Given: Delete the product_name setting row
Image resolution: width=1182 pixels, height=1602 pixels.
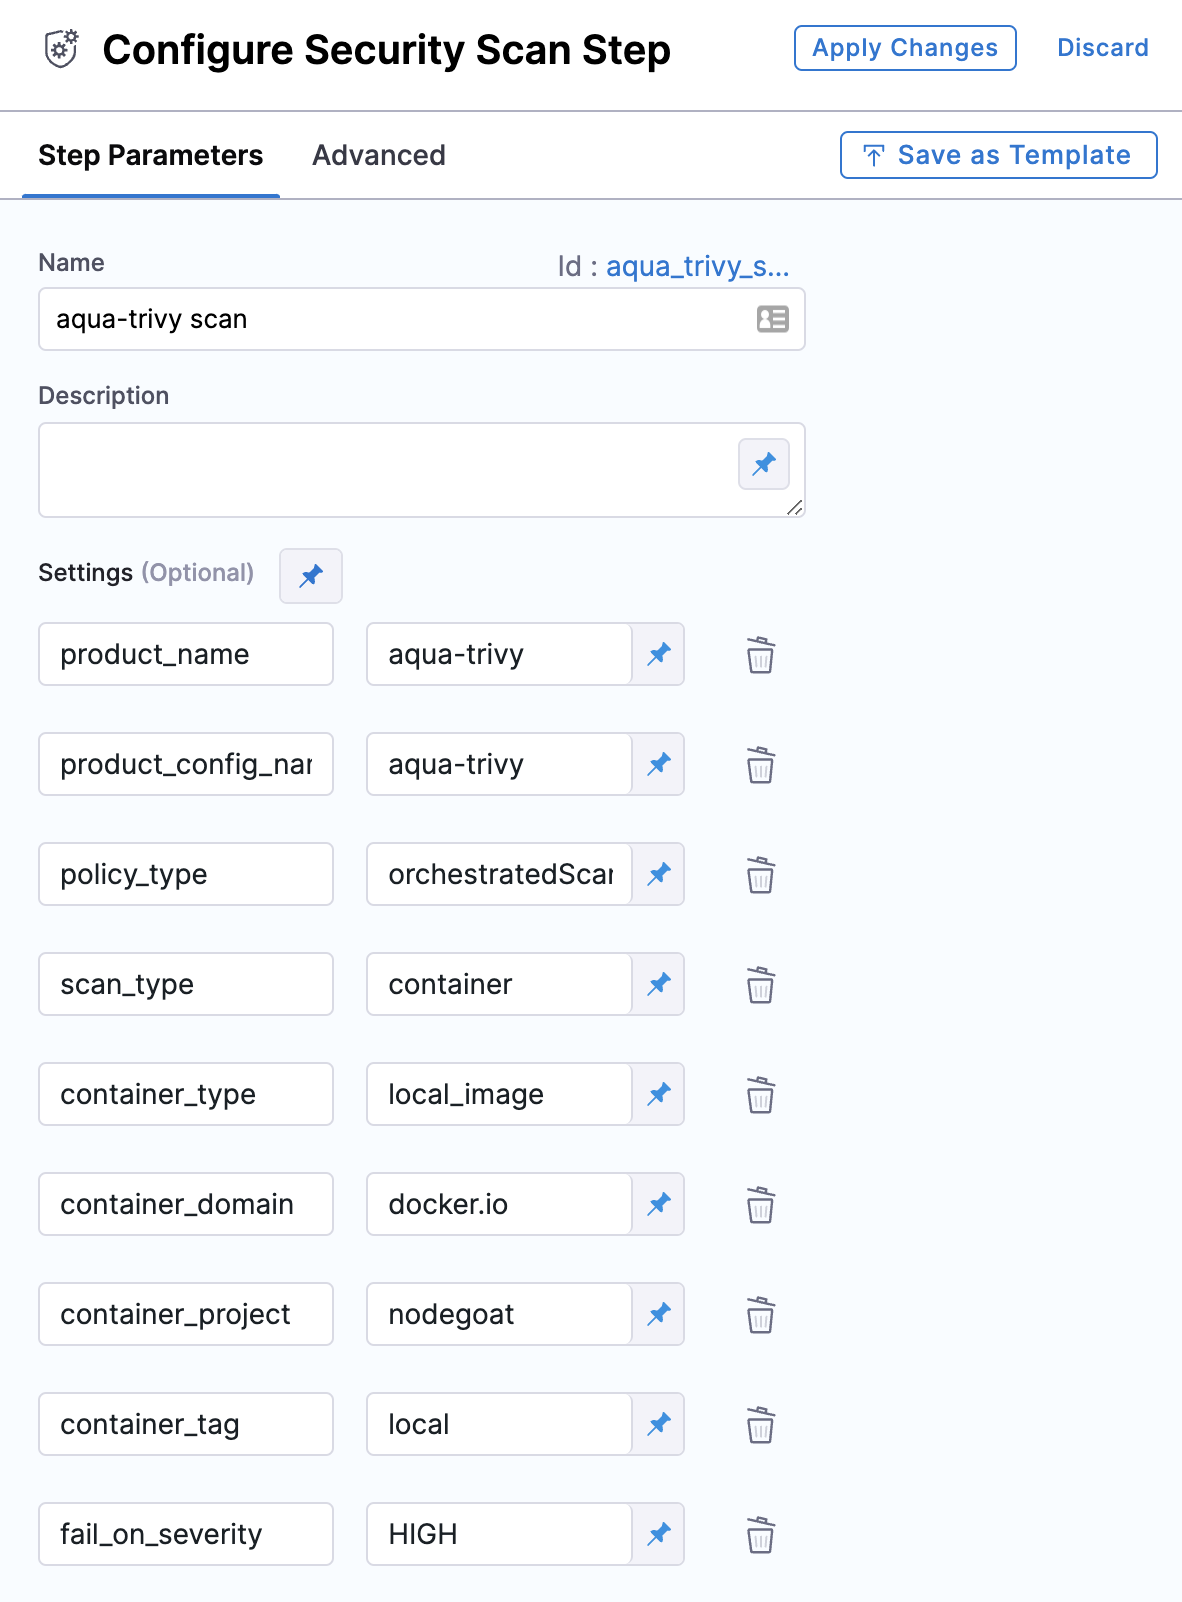Looking at the screenshot, I should coord(761,655).
